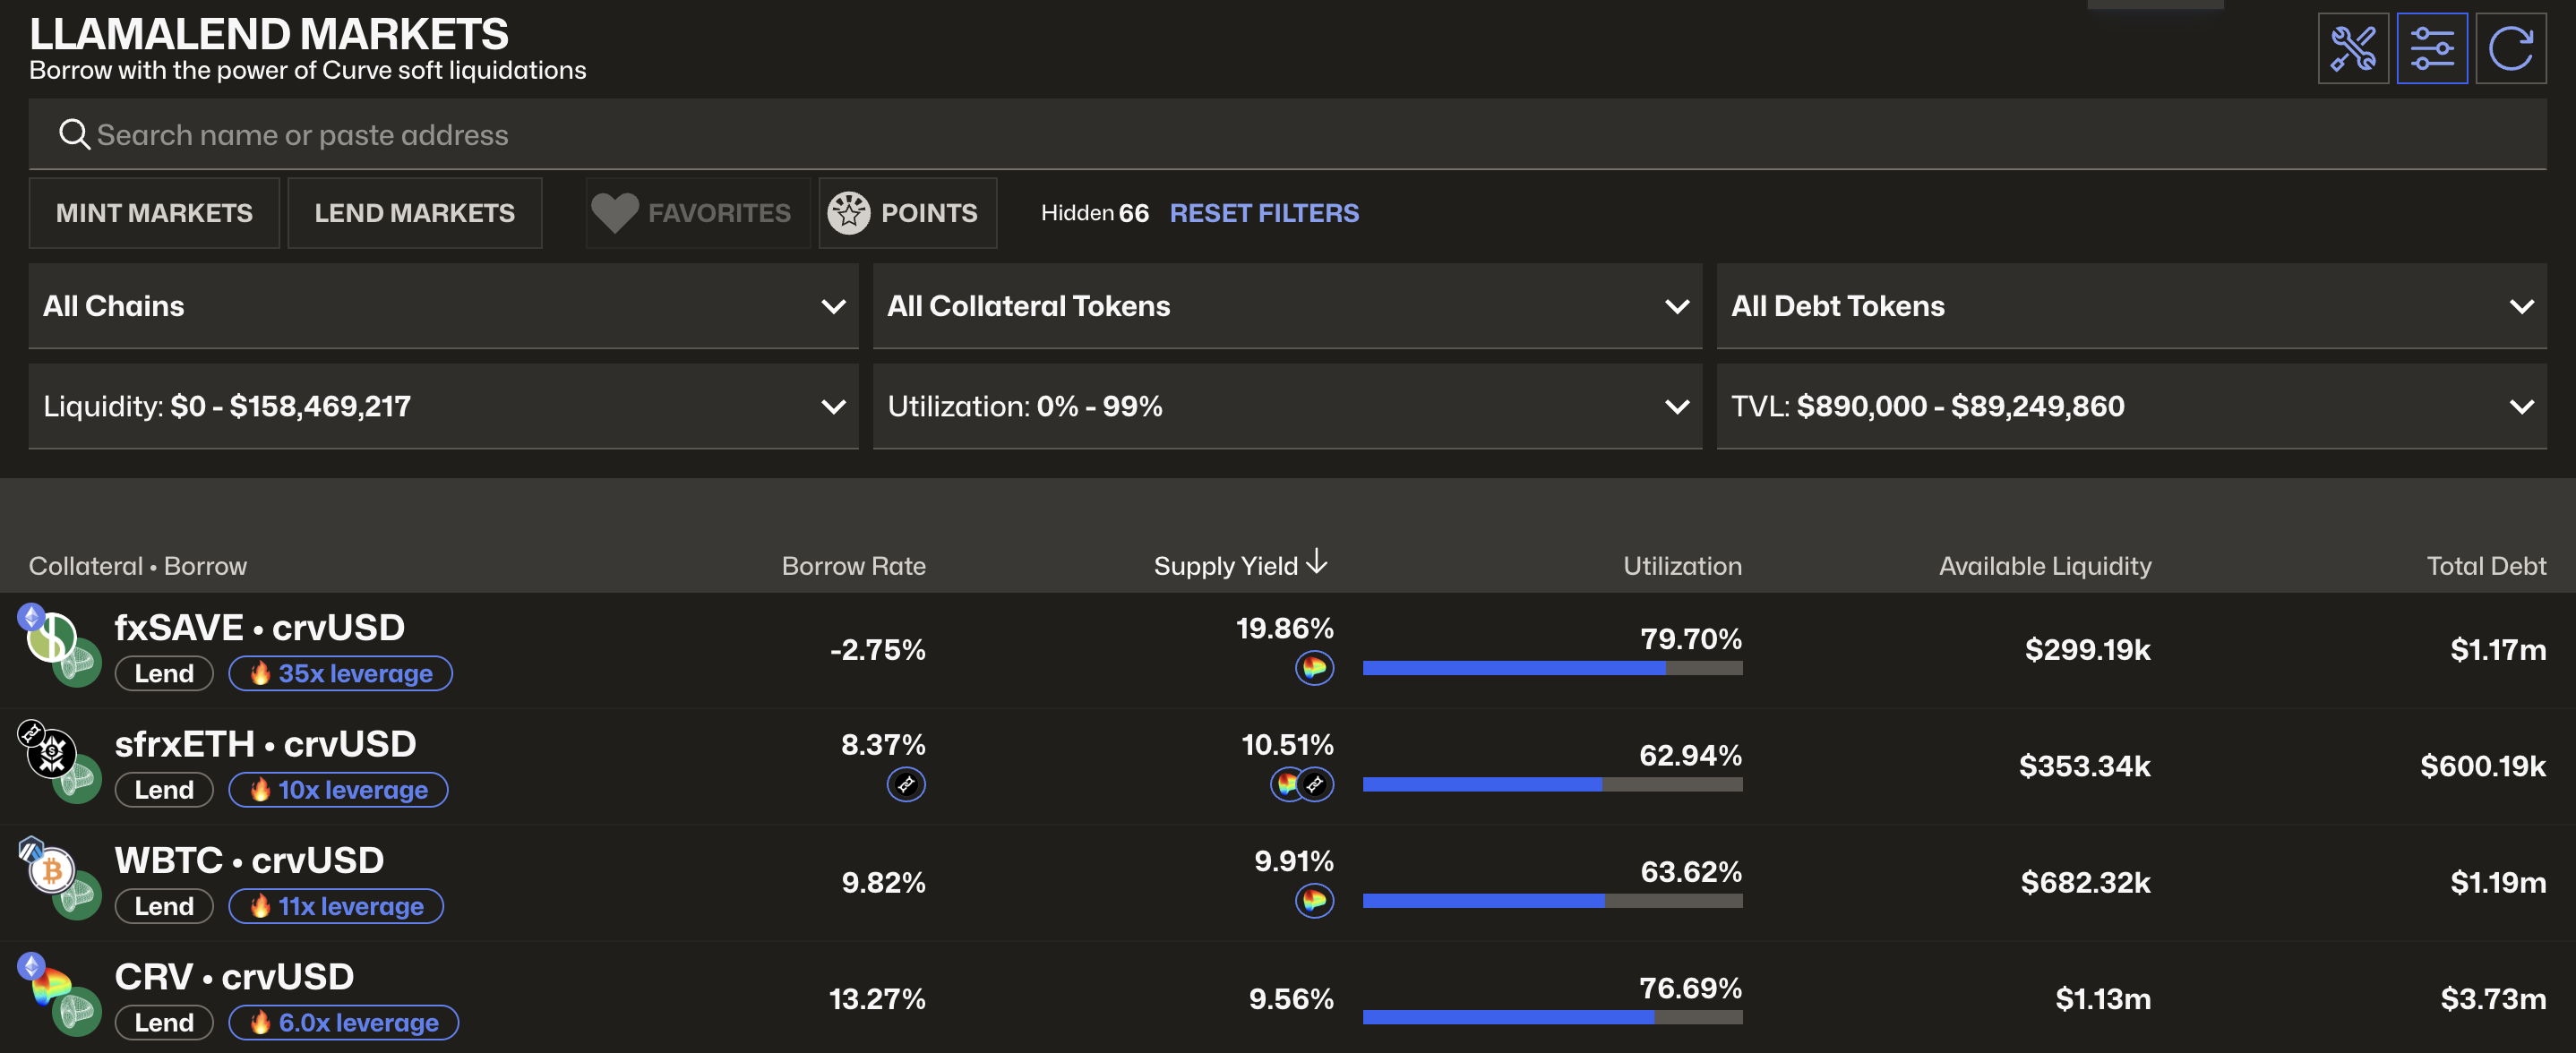
Task: Open the filter sliders settings icon
Action: coord(2432,48)
